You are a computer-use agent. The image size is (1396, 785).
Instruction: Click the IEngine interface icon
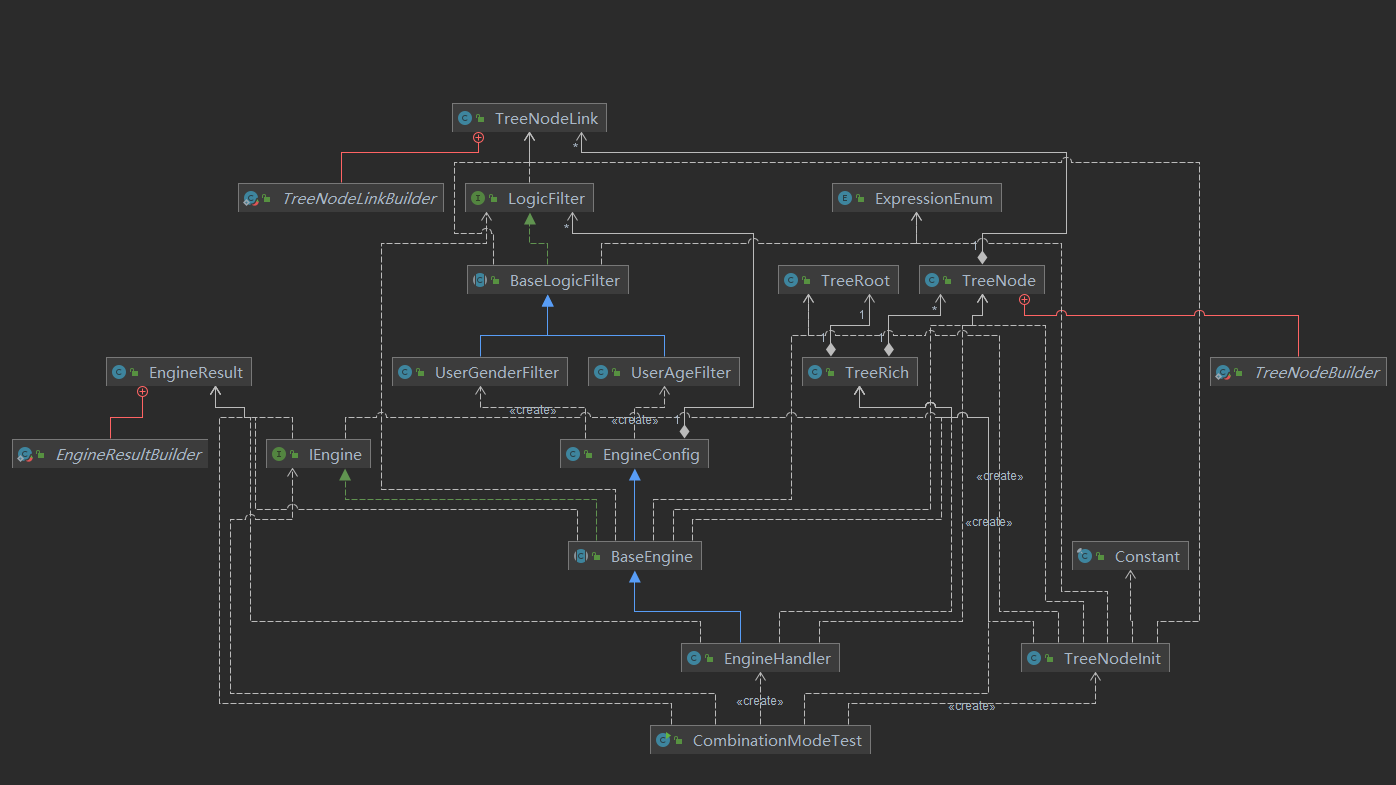point(278,454)
